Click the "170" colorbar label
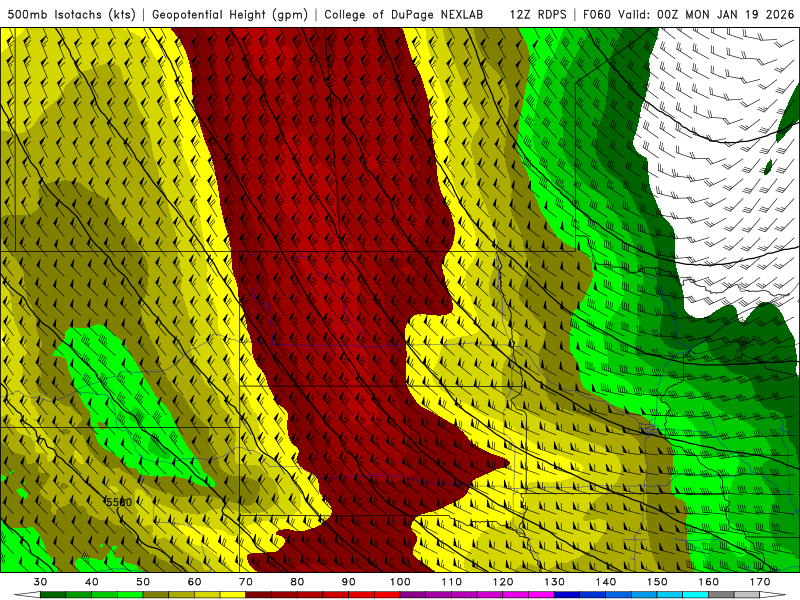Viewport: 800px width, 600px height. (x=760, y=582)
